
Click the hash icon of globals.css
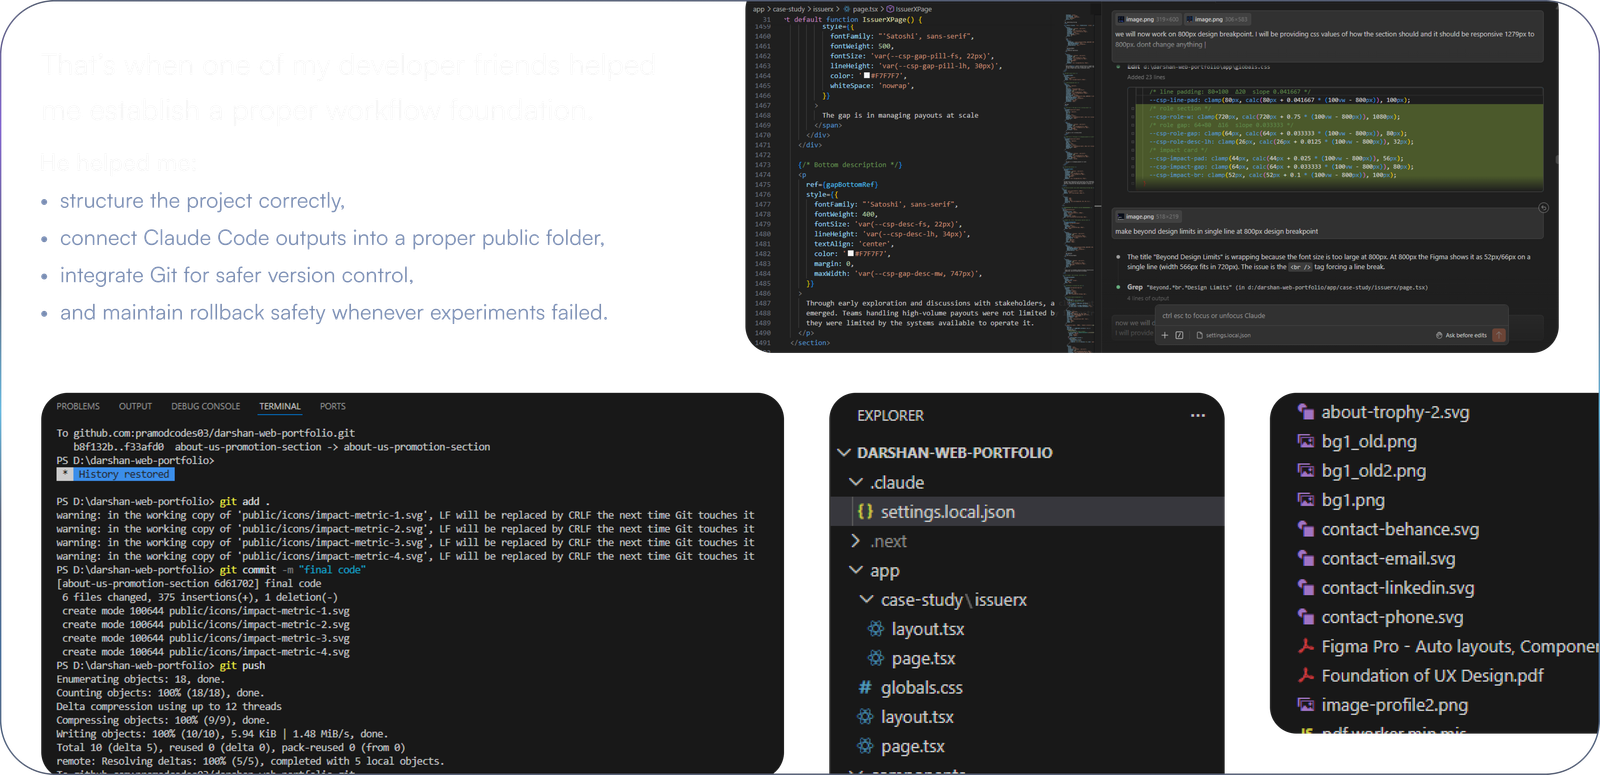(865, 688)
